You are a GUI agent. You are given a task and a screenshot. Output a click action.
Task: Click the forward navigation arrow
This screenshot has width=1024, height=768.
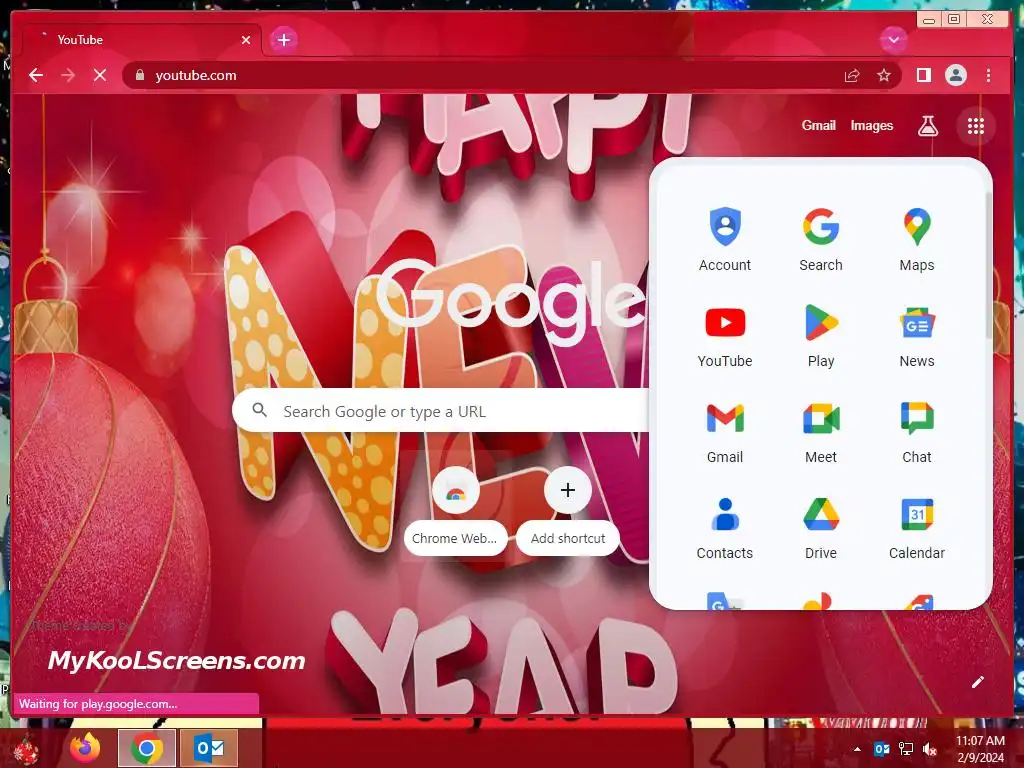(x=68, y=75)
